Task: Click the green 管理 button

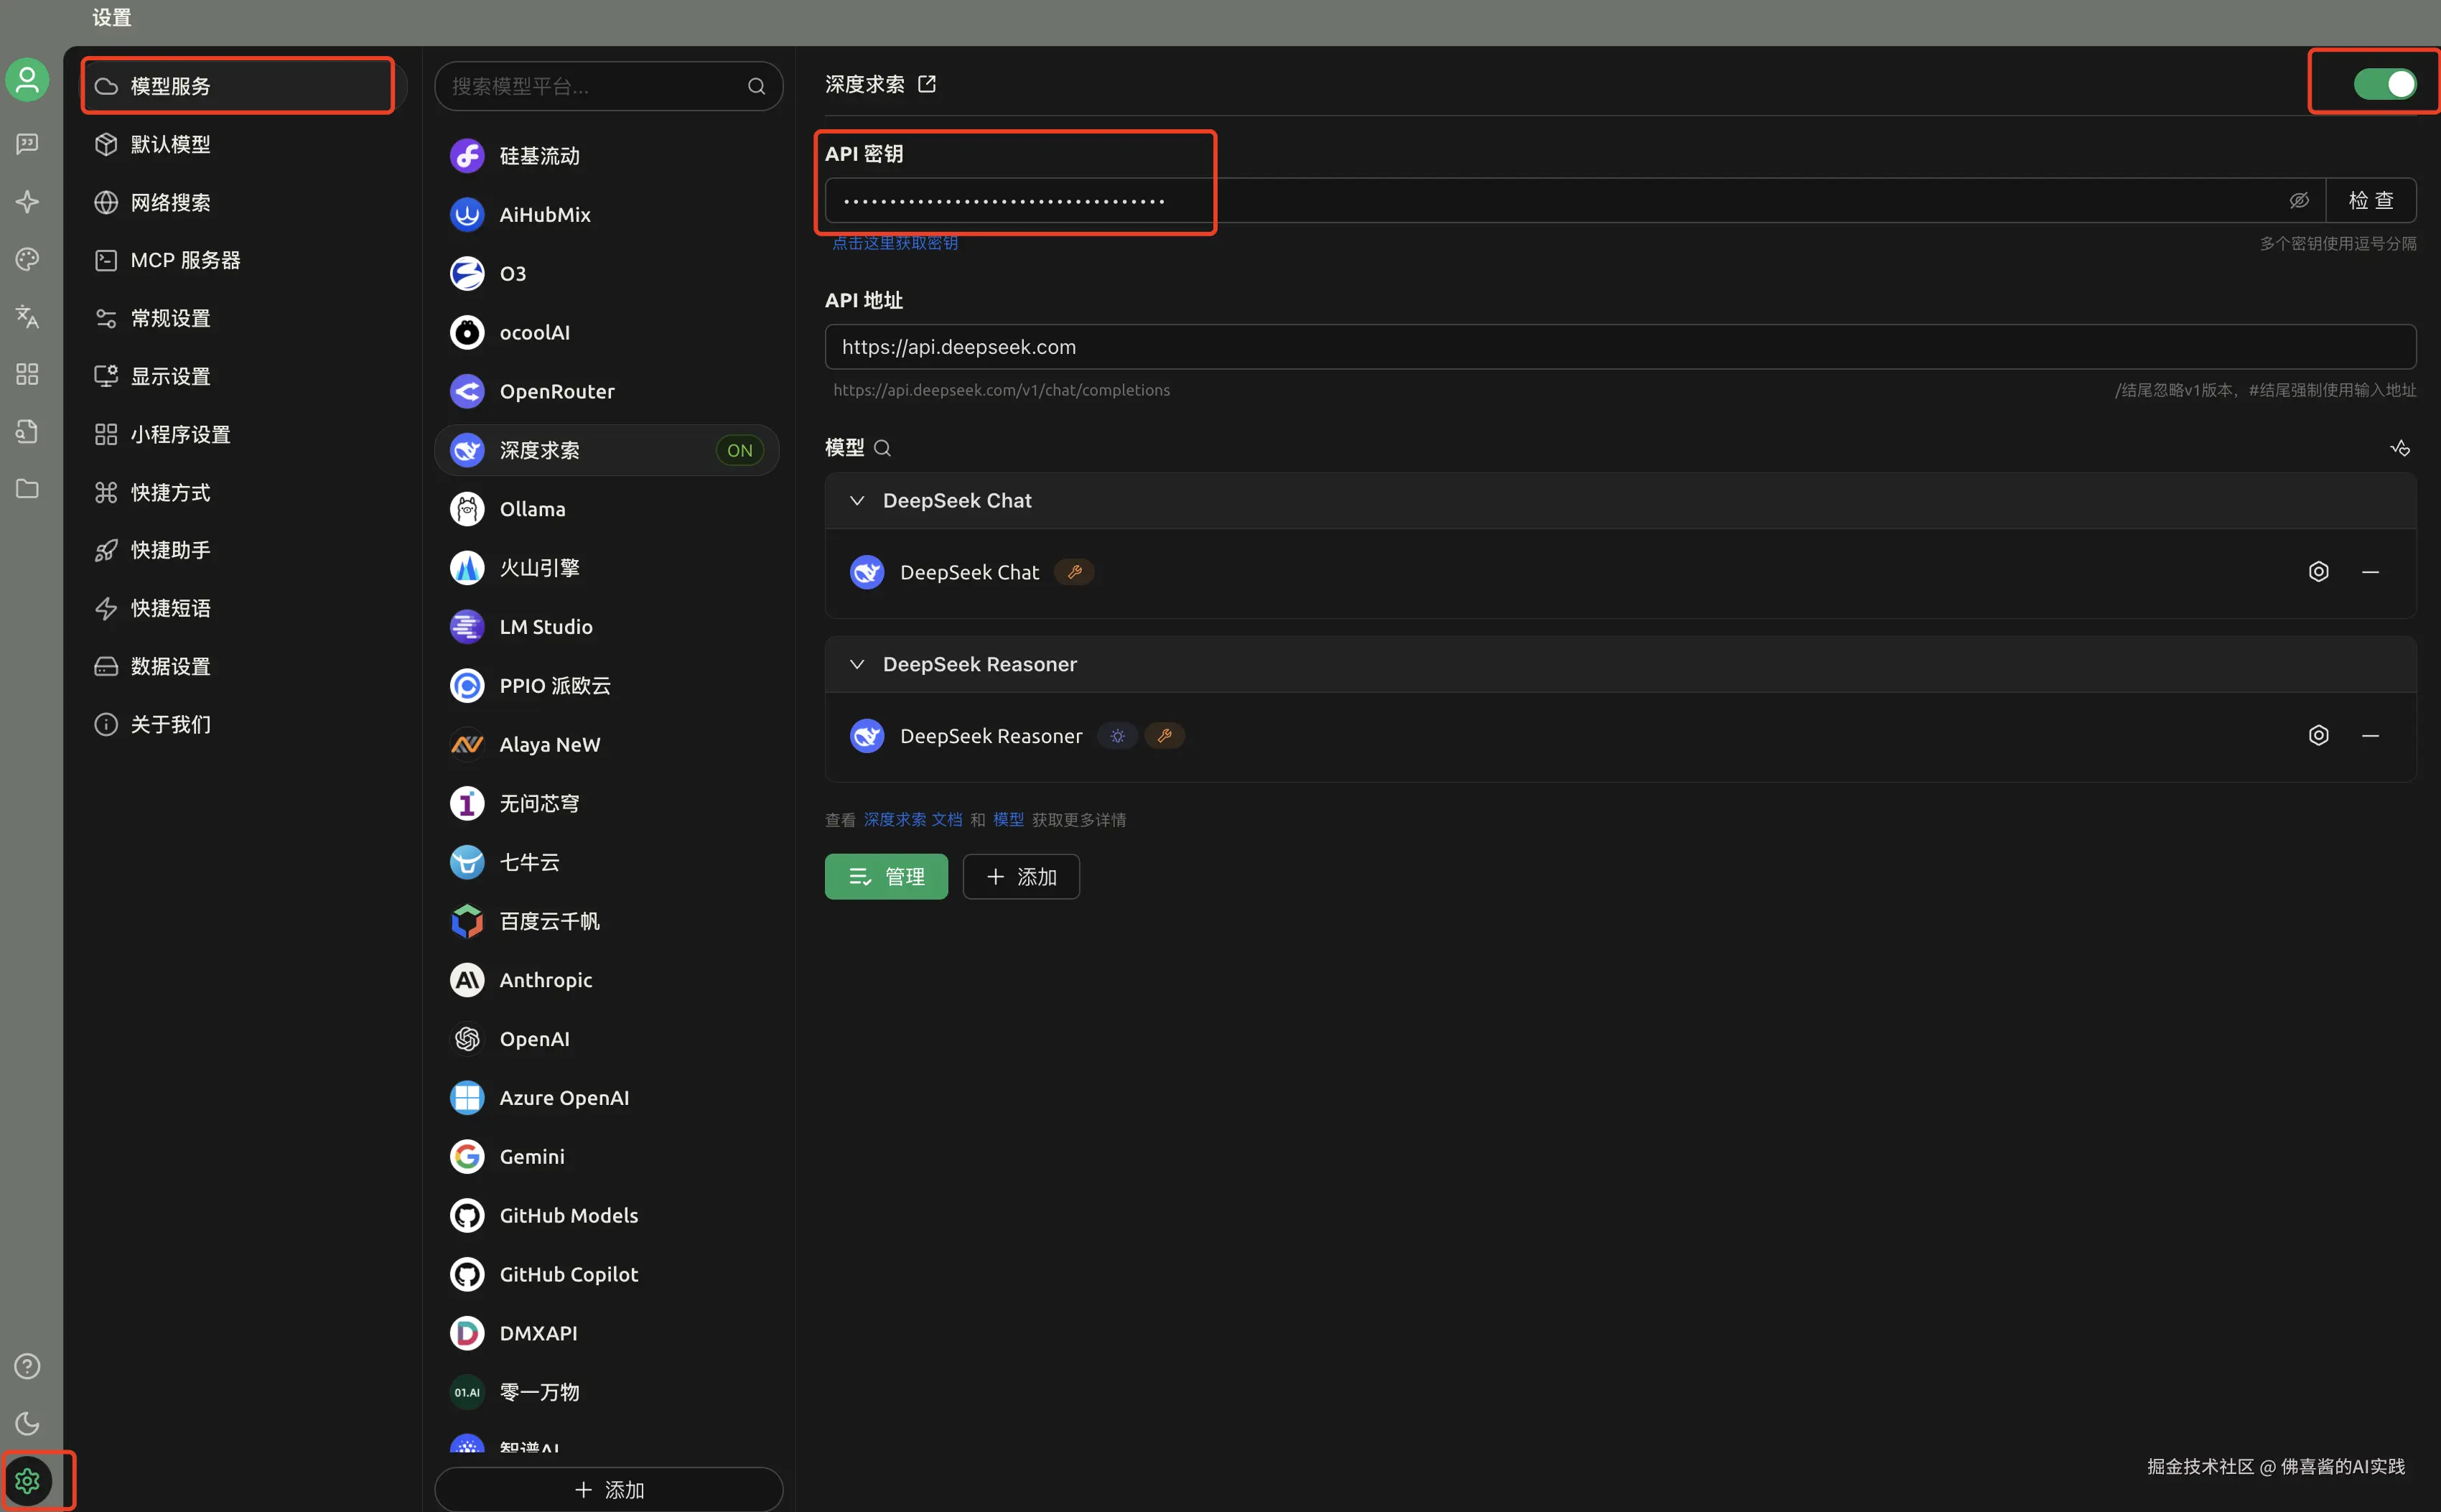Action: point(886,877)
